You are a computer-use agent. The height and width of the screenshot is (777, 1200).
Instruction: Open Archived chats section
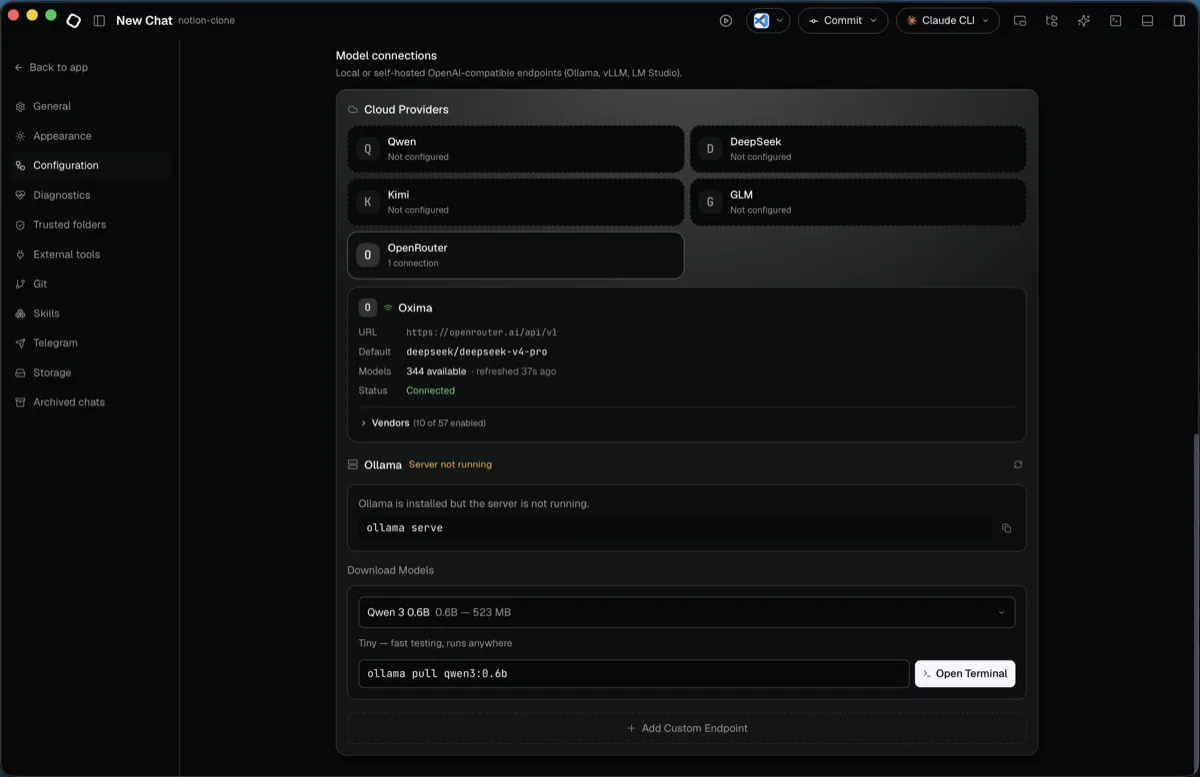88,402
